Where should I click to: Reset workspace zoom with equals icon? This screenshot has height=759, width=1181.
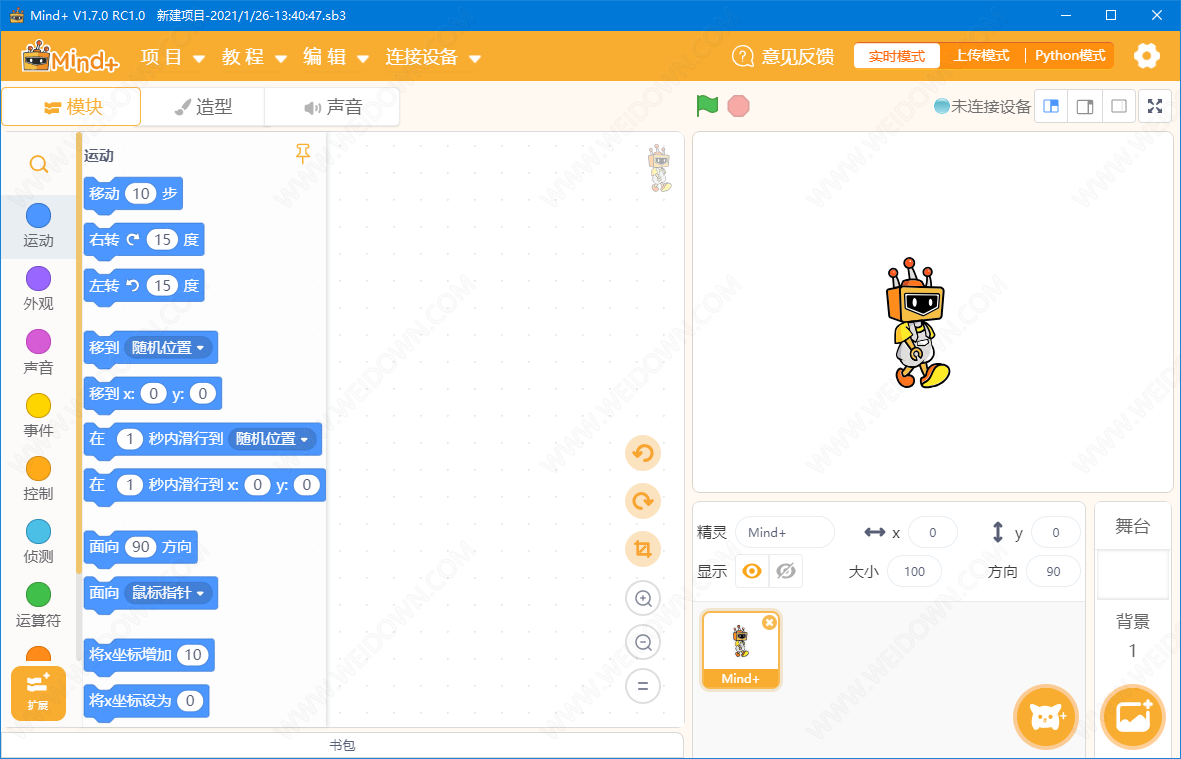click(x=642, y=686)
